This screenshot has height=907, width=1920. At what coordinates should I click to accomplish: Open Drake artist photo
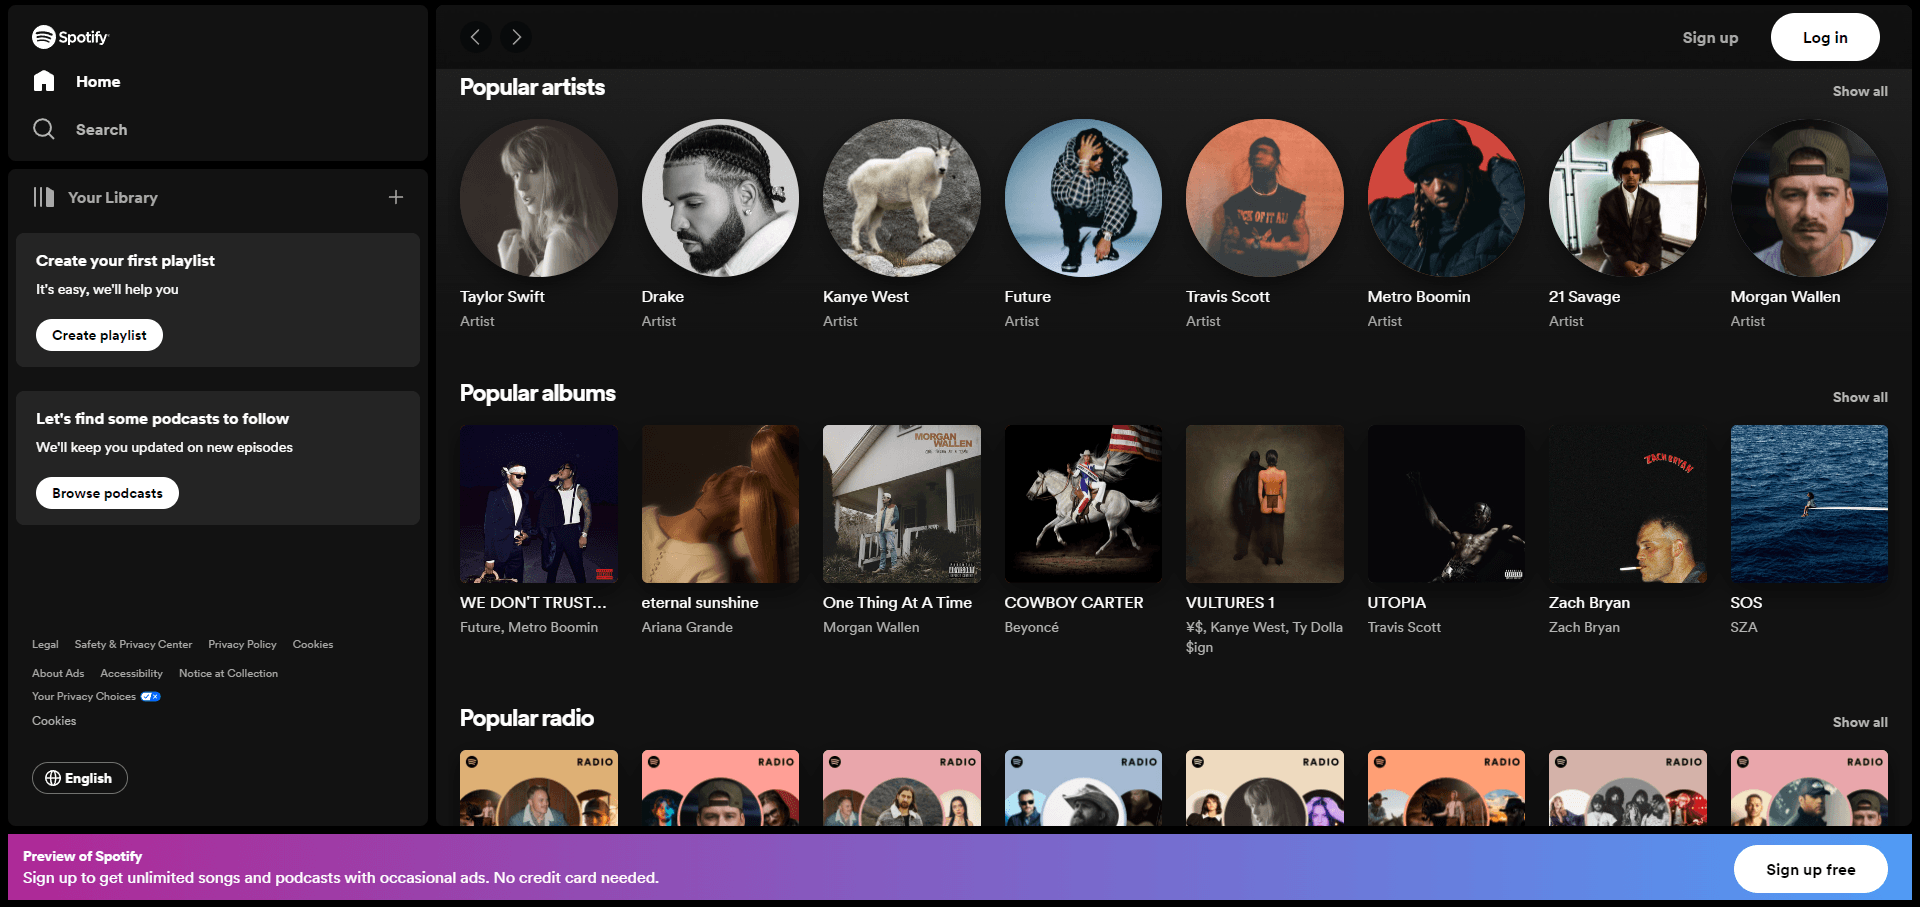click(x=720, y=198)
